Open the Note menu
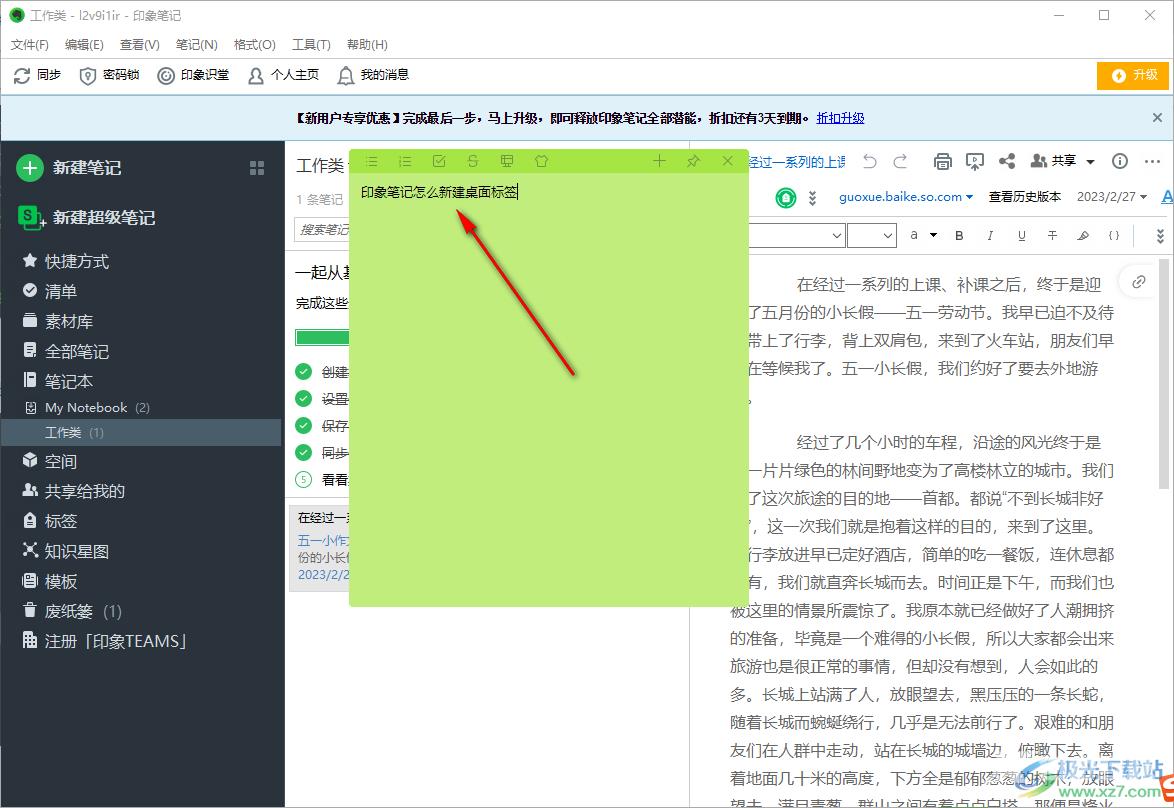 click(196, 44)
